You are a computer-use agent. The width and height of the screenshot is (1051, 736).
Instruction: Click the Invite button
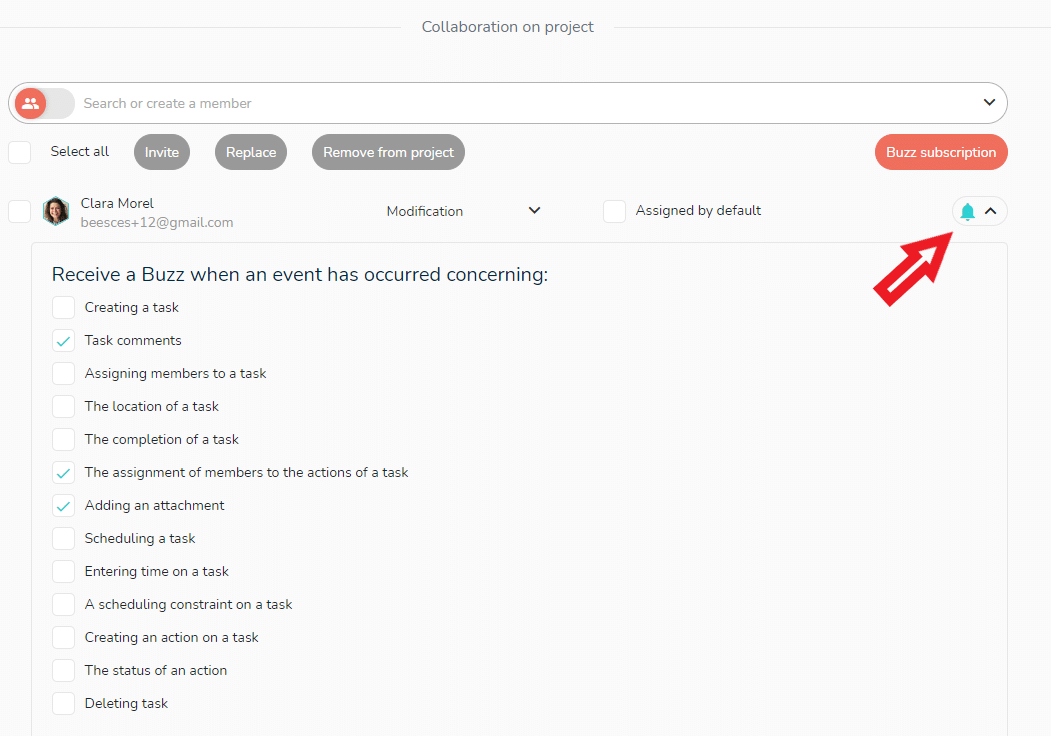coord(162,152)
